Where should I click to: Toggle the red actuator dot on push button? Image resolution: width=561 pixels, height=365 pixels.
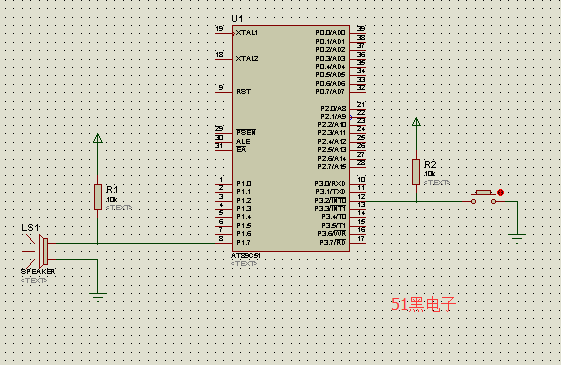500,193
